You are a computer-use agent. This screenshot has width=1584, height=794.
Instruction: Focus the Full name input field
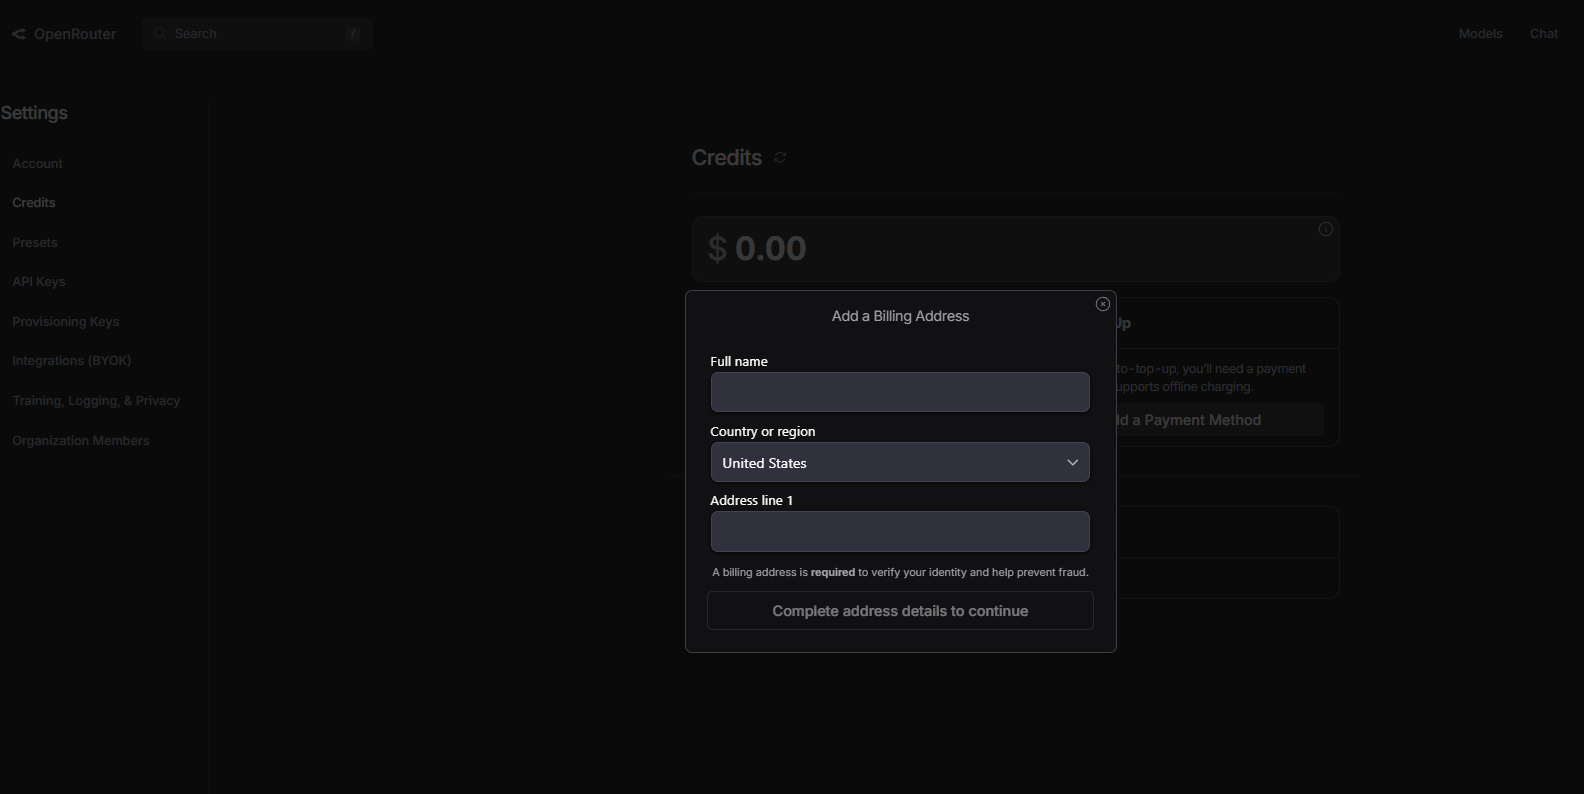point(899,392)
